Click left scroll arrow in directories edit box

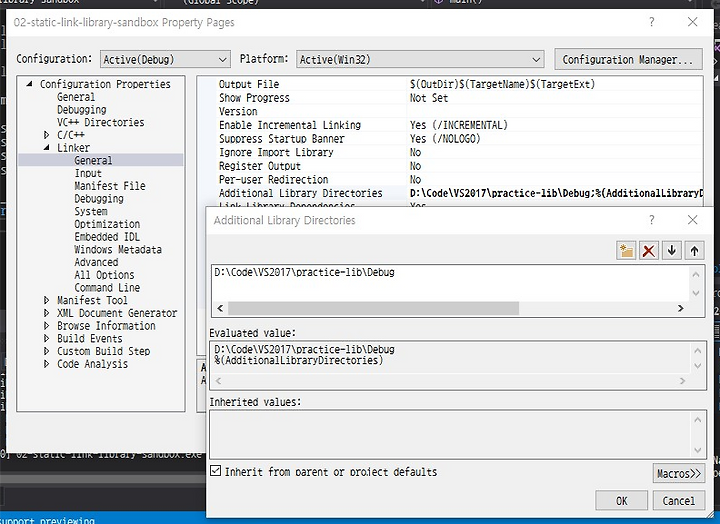[x=220, y=308]
